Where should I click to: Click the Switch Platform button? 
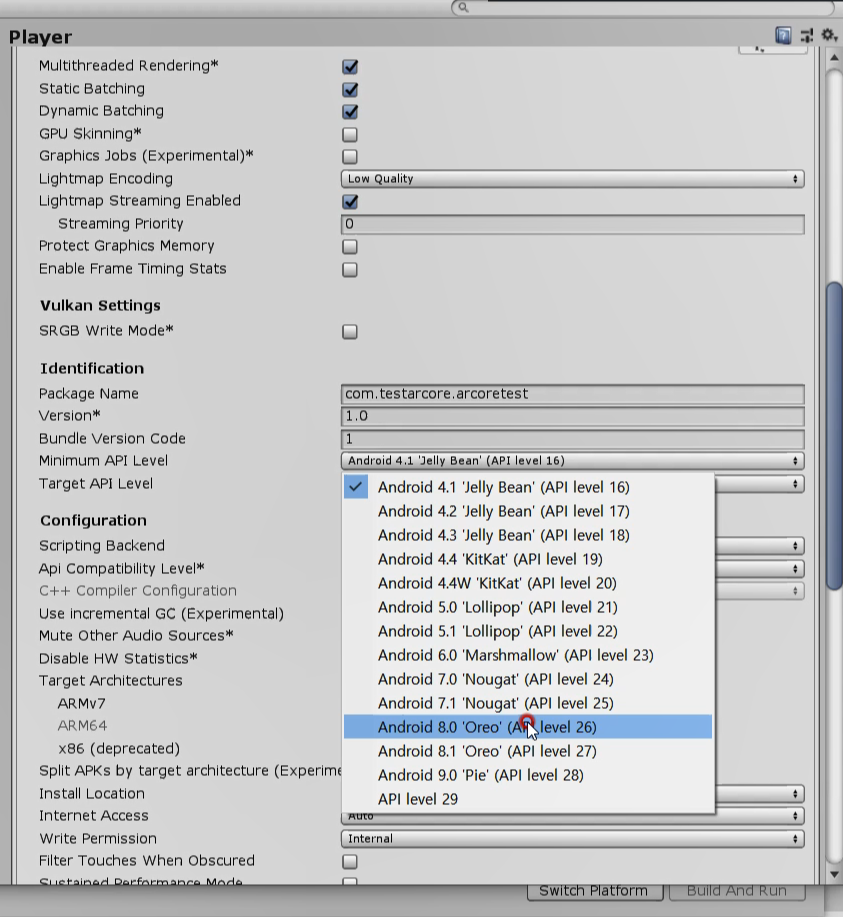coord(594,891)
